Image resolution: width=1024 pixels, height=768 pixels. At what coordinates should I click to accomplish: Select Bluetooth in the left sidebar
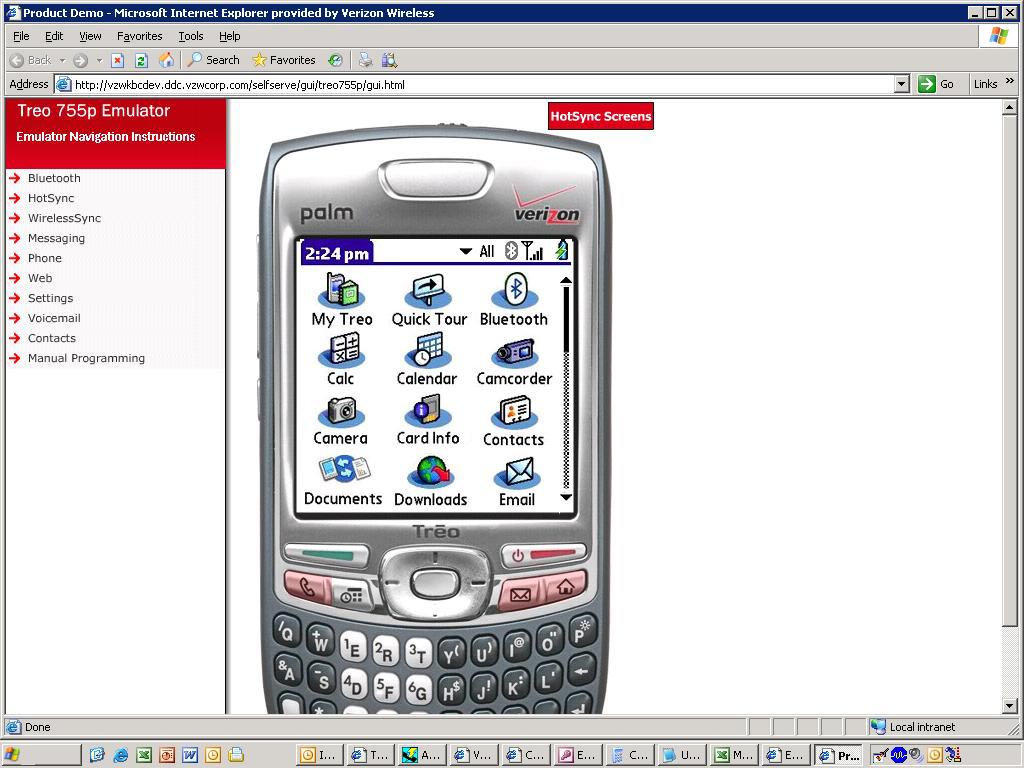pyautogui.click(x=54, y=178)
